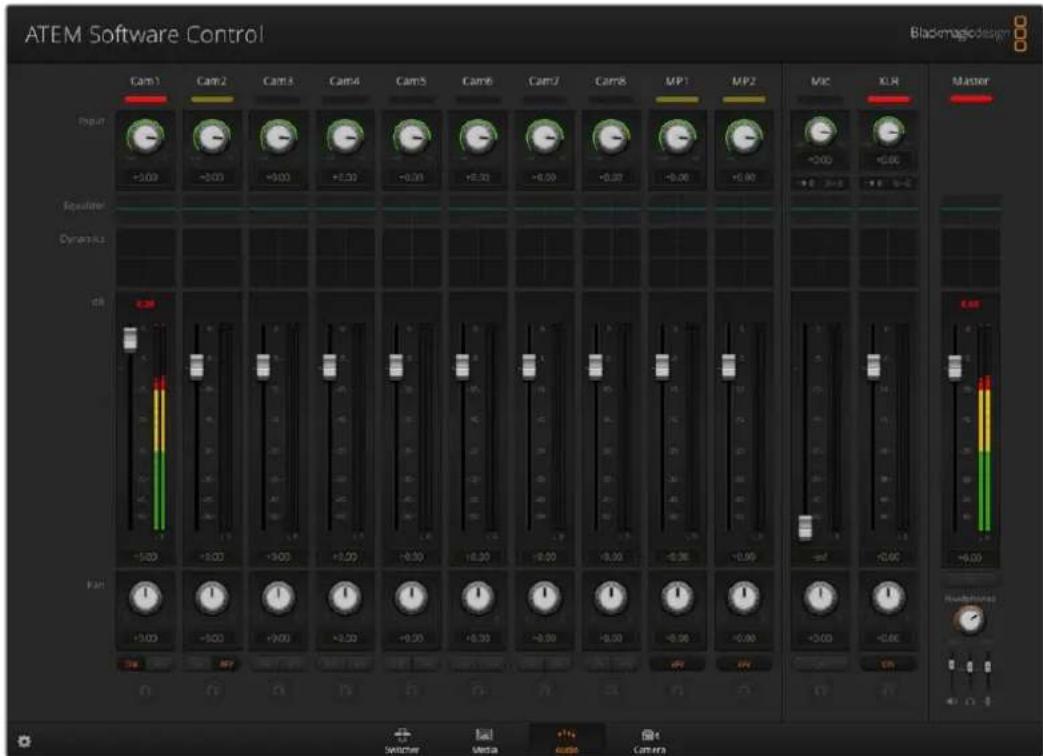Click the XLR input gain knob
The image size is (1043, 756).
[887, 132]
